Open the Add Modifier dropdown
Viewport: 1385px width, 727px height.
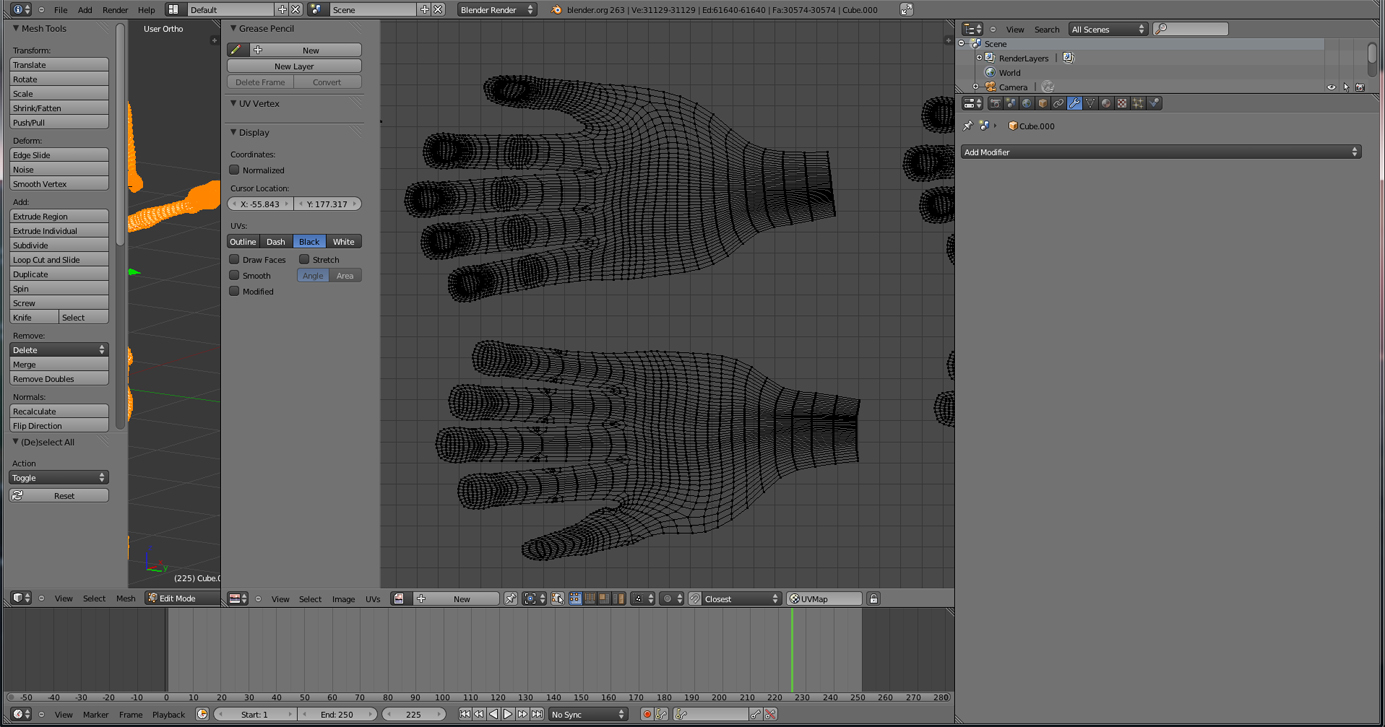[1160, 152]
